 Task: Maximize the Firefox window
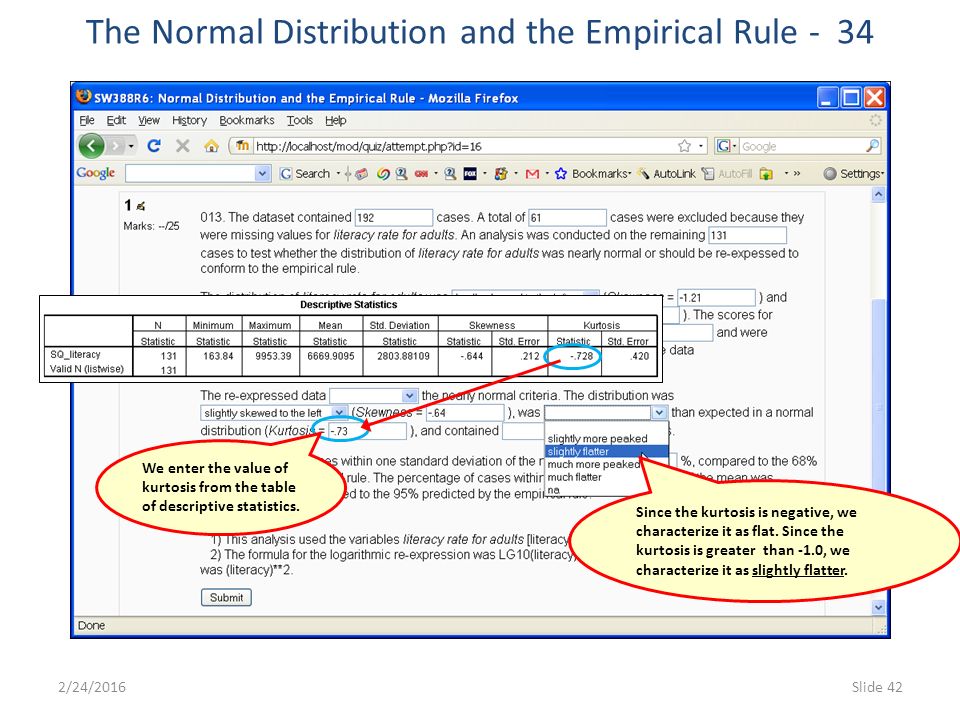[851, 97]
